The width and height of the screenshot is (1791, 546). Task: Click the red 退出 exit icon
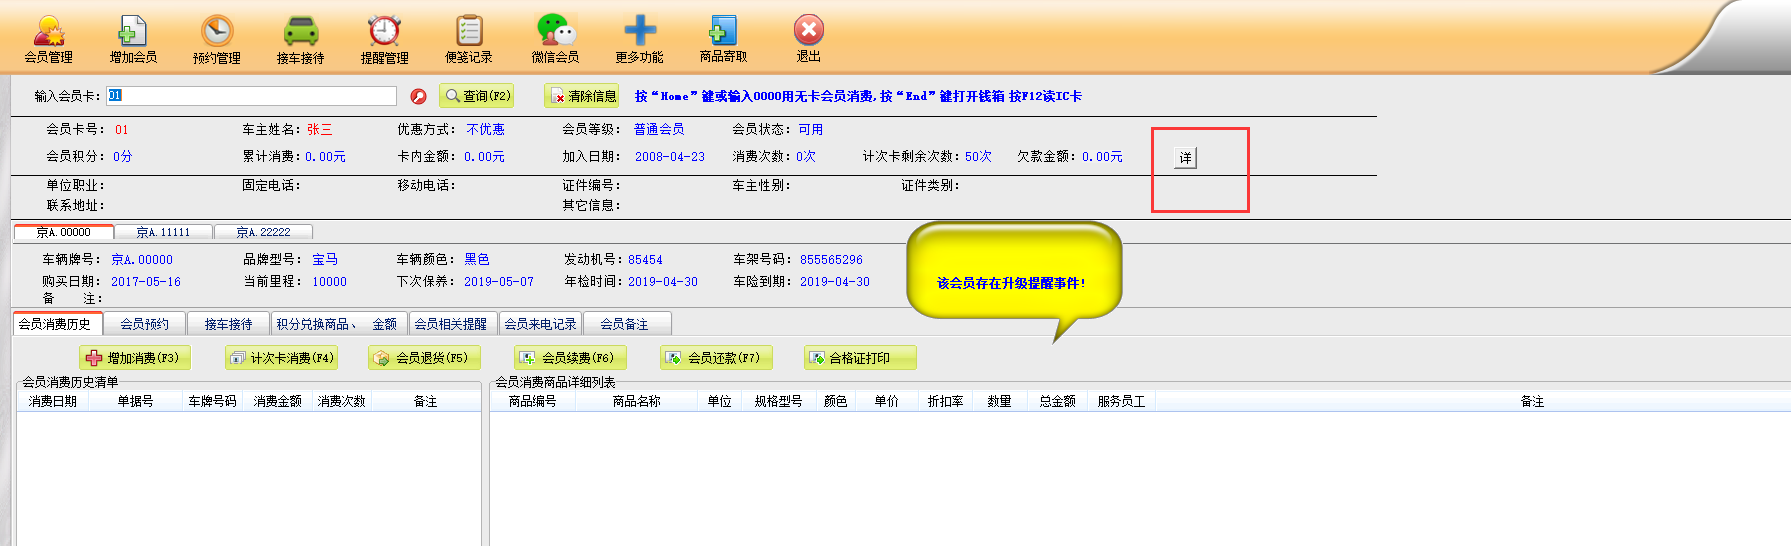[x=808, y=30]
